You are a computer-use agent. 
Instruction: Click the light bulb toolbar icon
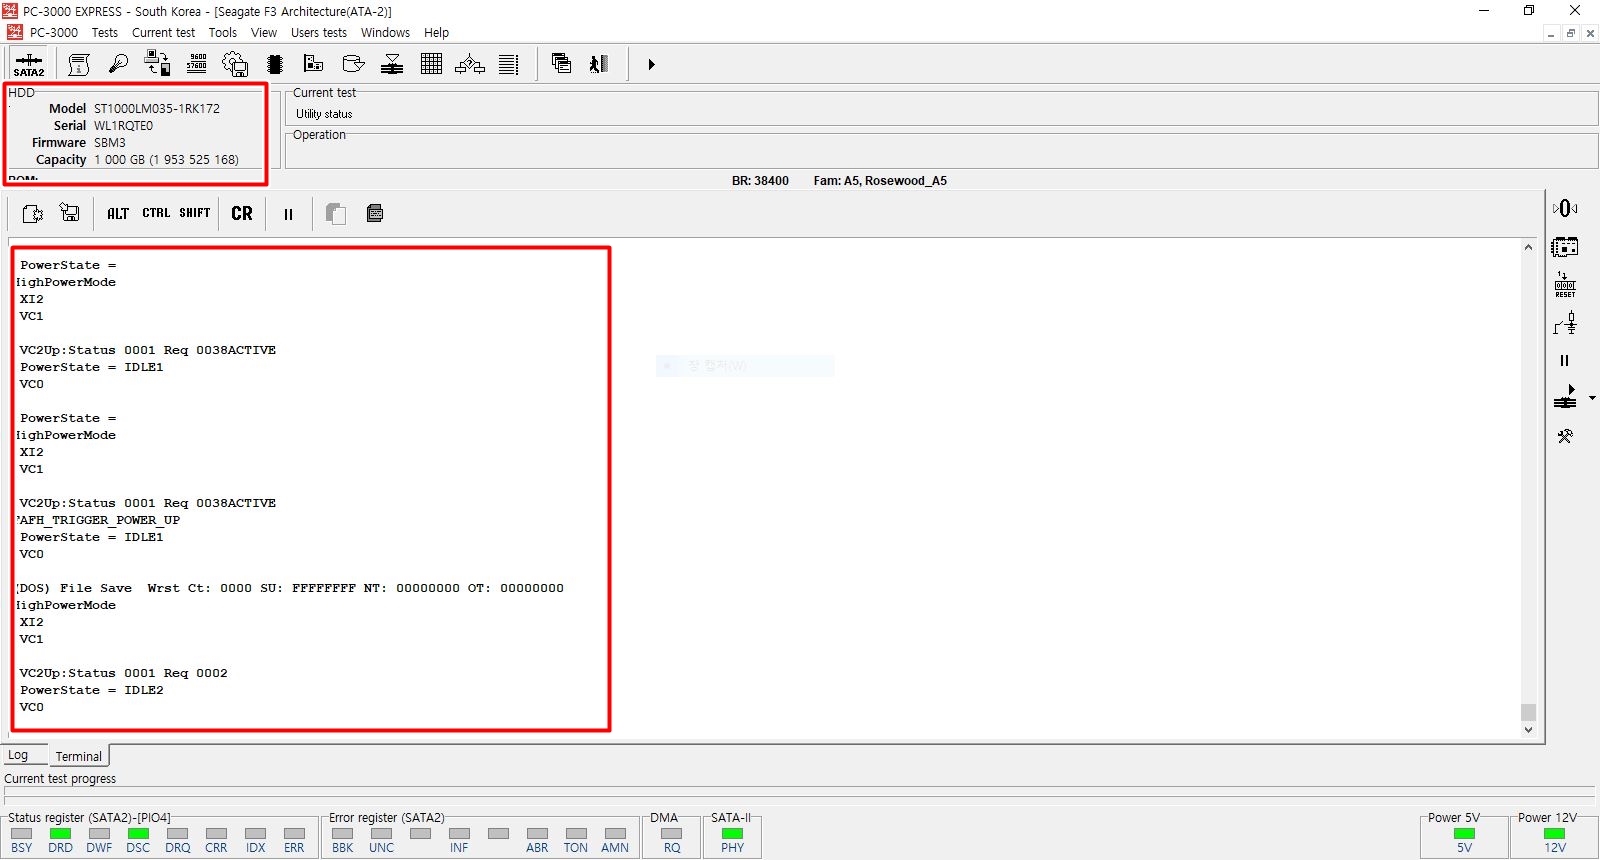(x=118, y=64)
